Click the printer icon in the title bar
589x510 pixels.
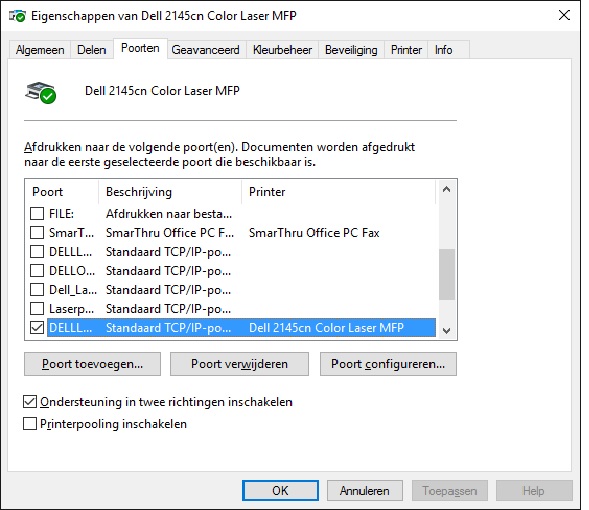tap(17, 16)
